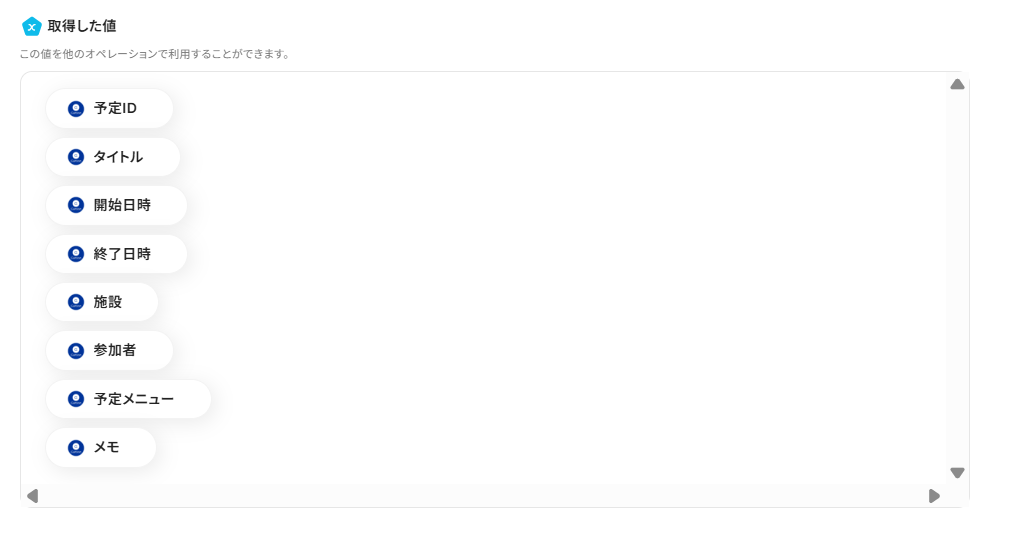Click the Garoon icon beside メモ

[x=76, y=447]
